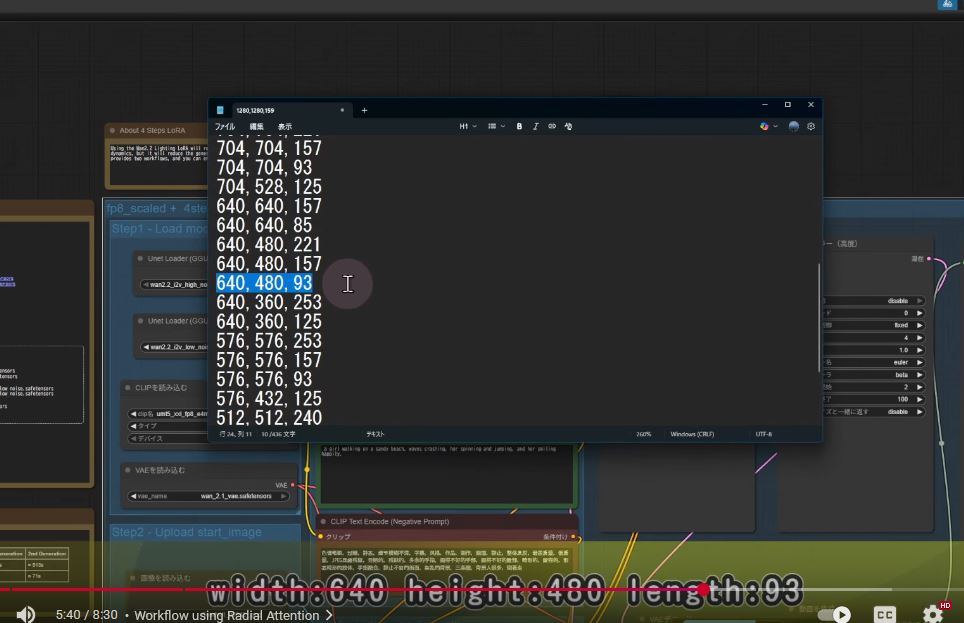Click the line '704, 704, 93'
This screenshot has width=964, height=623.
coord(264,167)
